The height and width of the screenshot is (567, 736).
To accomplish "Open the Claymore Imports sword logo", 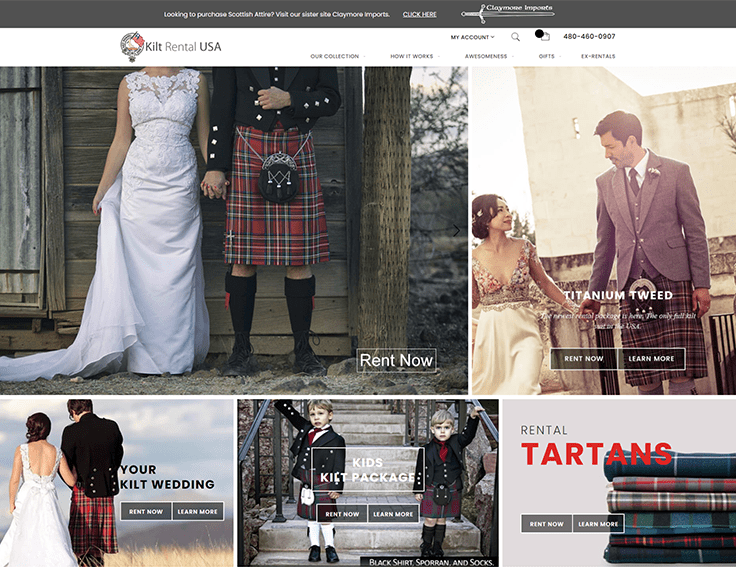I will click(x=507, y=14).
